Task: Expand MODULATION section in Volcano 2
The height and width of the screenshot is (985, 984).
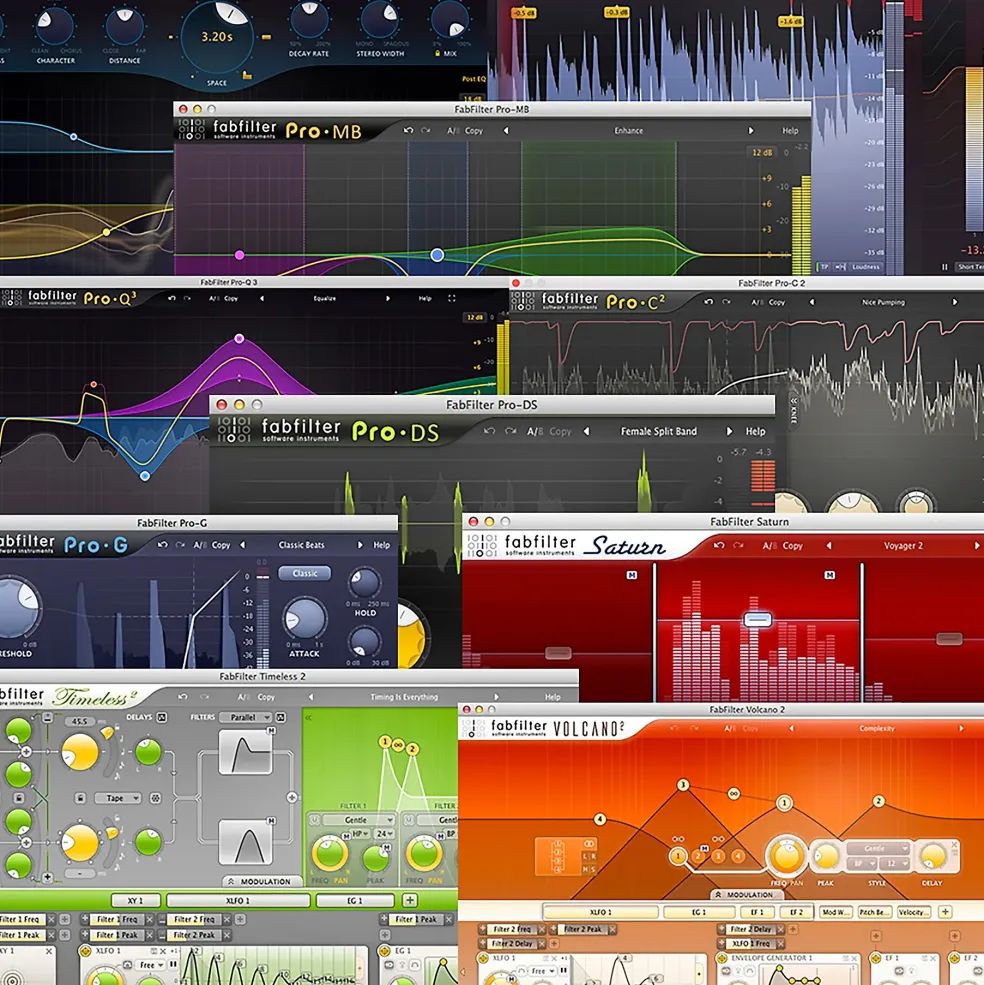Action: click(745, 894)
